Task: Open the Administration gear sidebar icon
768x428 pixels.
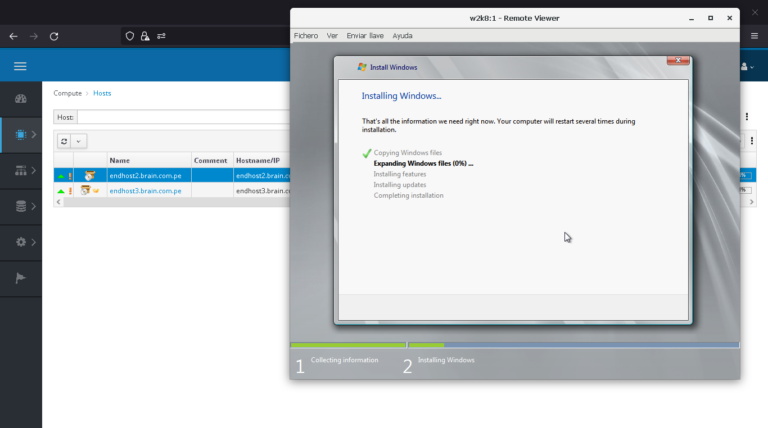Action: tap(20, 242)
